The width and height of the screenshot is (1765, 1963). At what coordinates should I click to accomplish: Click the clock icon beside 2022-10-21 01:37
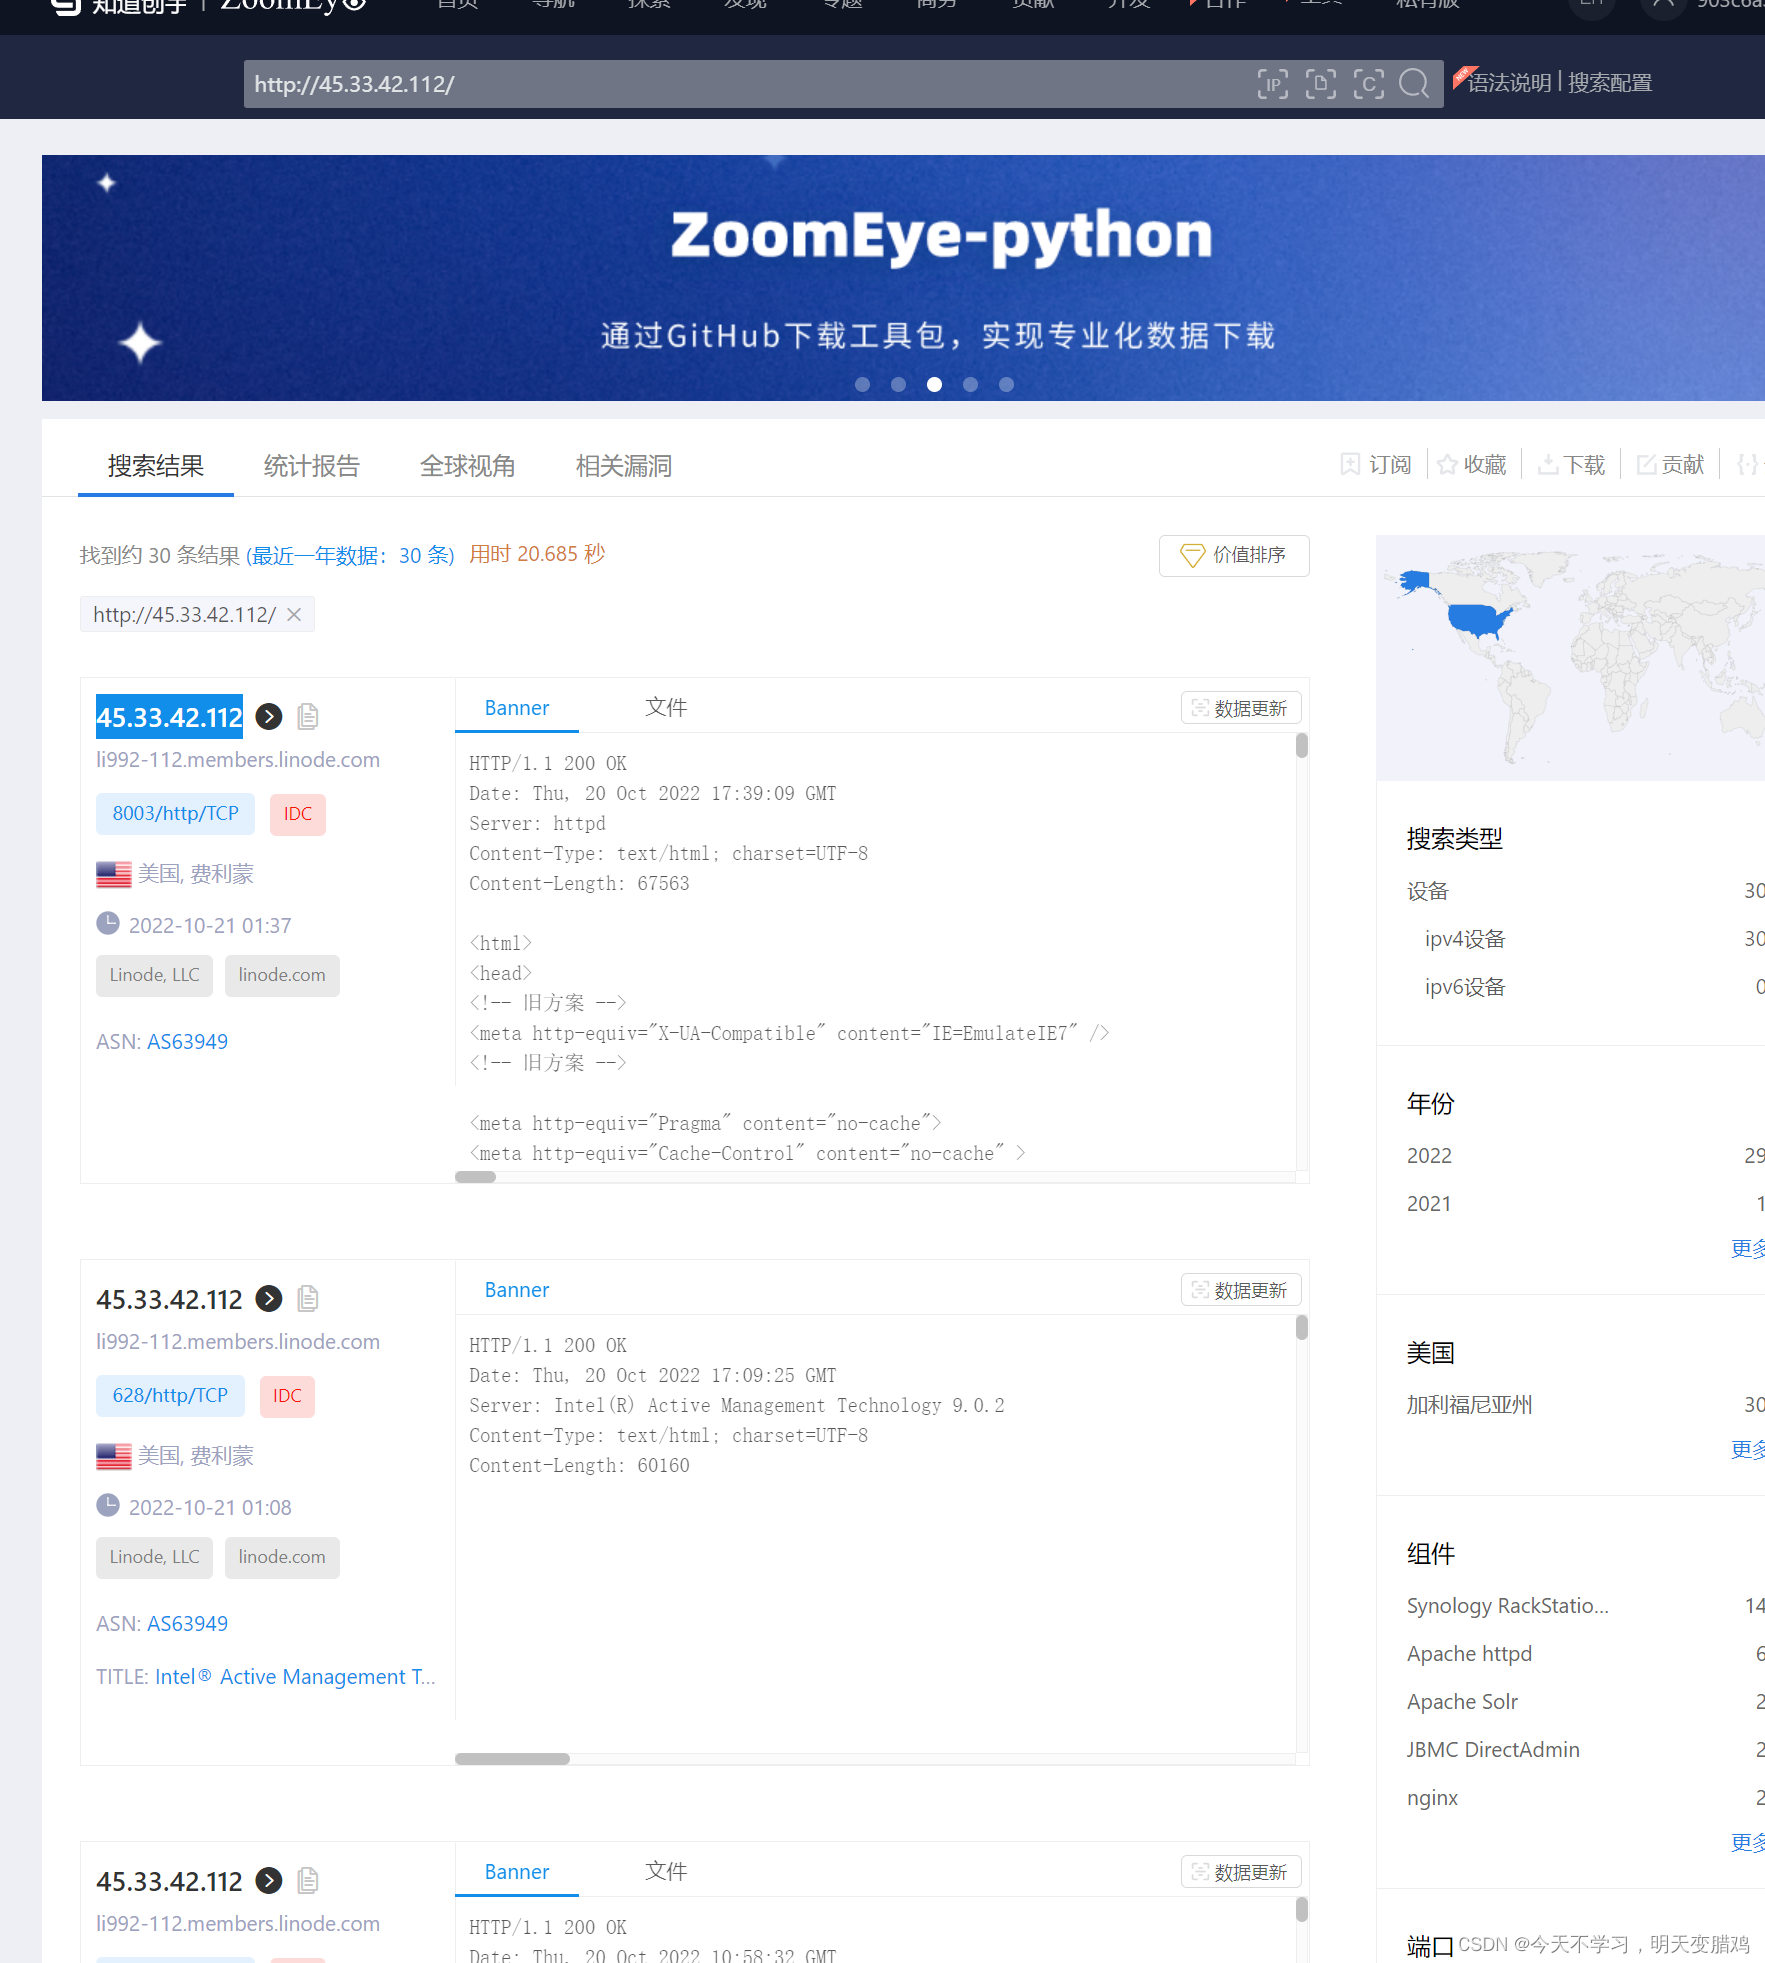pyautogui.click(x=108, y=924)
